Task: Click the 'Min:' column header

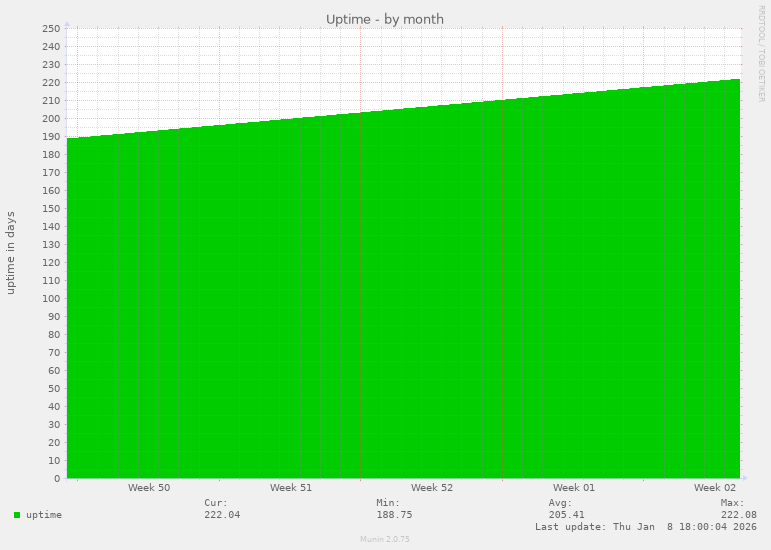Action: pyautogui.click(x=388, y=503)
